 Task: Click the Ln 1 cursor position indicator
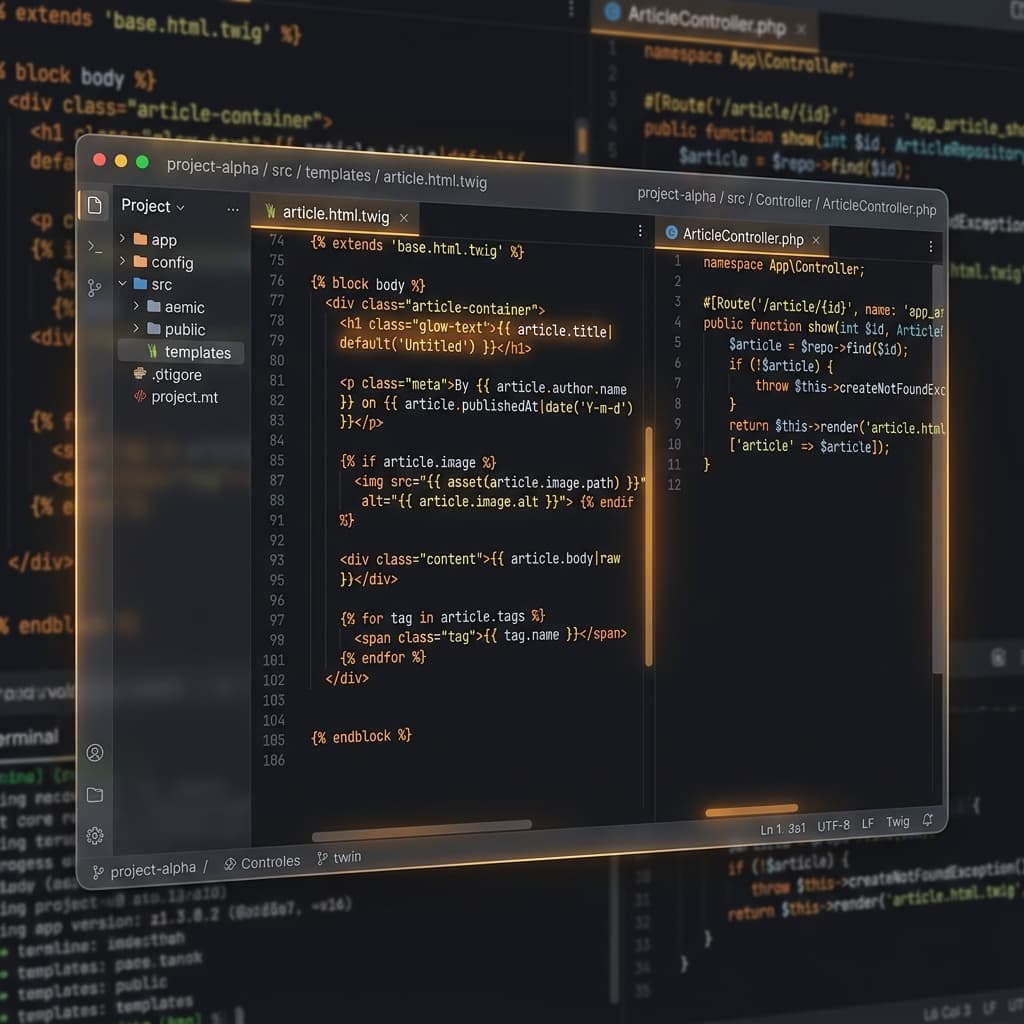pyautogui.click(x=782, y=829)
